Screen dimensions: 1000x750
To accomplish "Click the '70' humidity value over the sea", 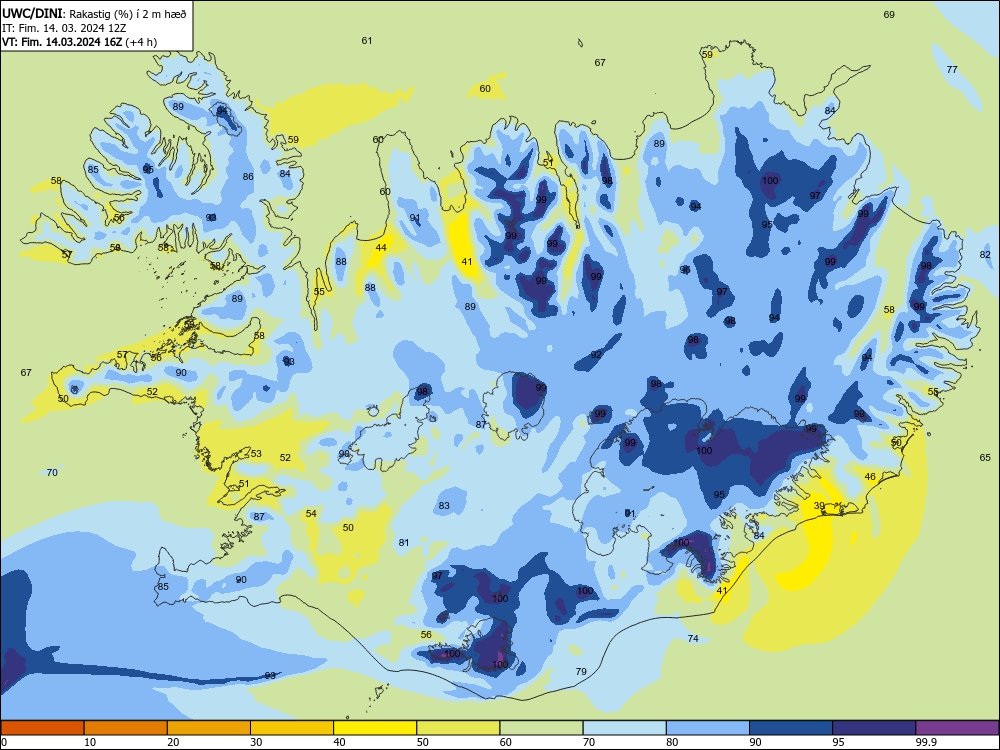I will [x=52, y=473].
